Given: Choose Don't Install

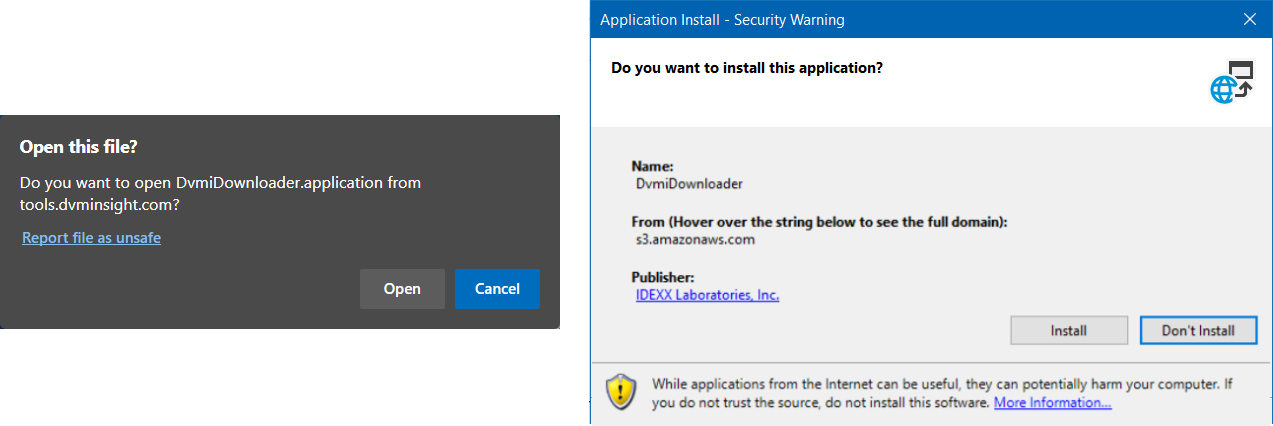Looking at the screenshot, I should coord(1198,330).
